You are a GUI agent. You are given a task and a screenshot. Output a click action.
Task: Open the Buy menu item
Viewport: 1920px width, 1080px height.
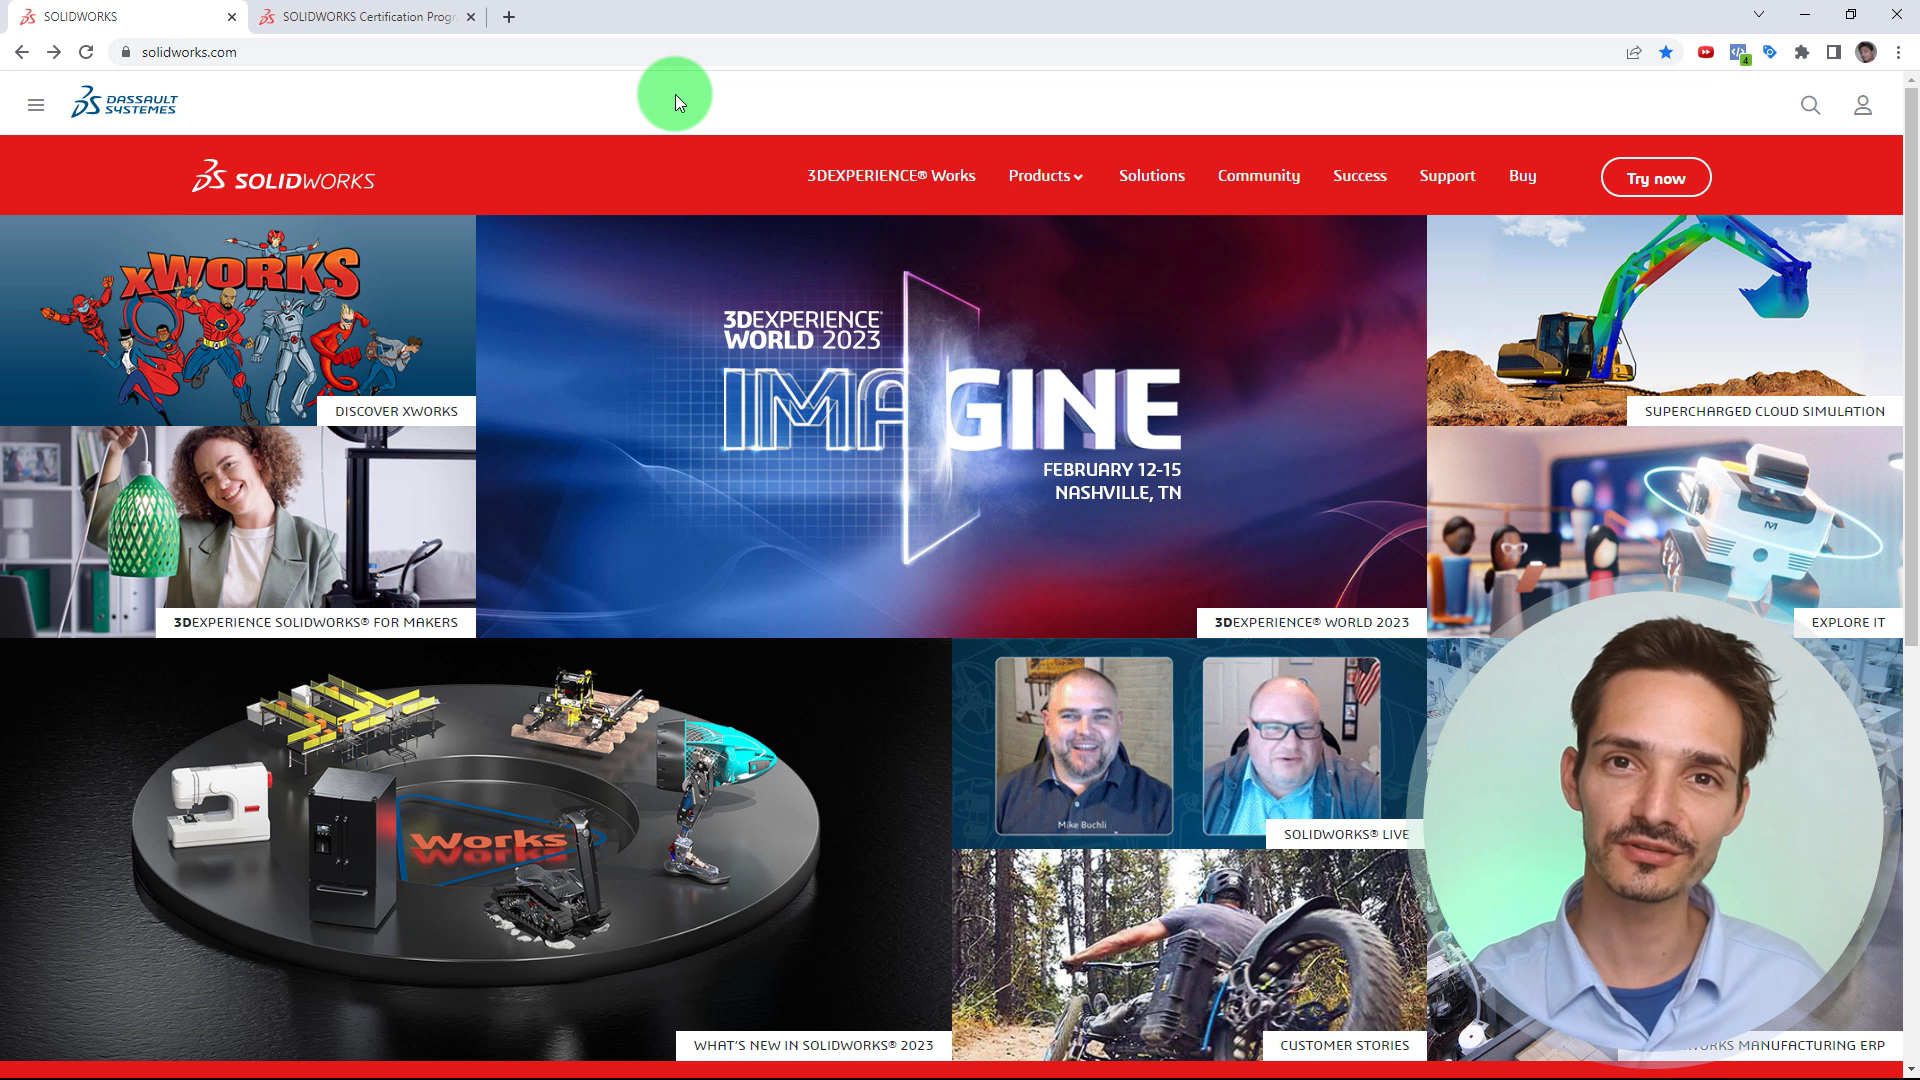click(x=1522, y=176)
